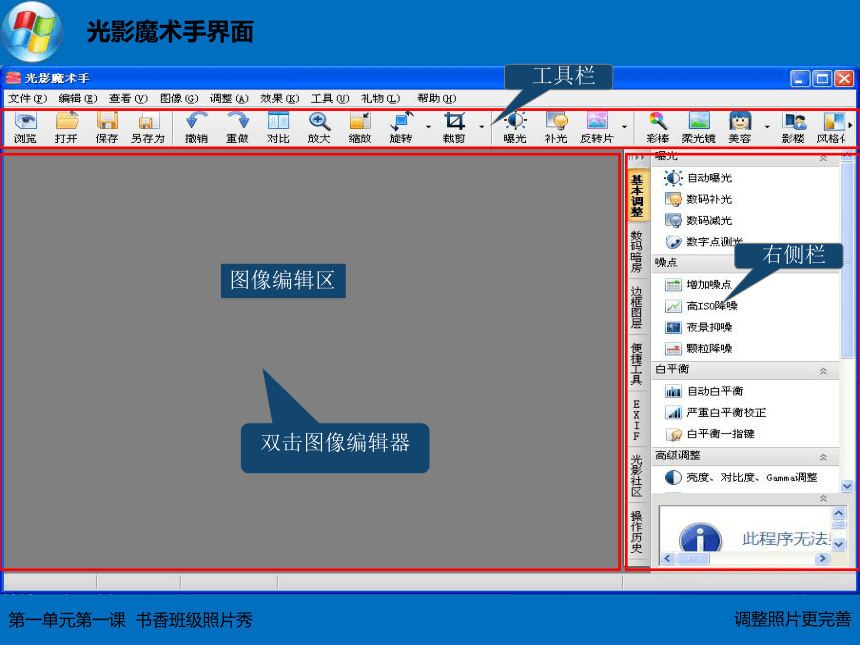Click the sidebar collapse arrows handle
Screen dimensions: 860x645
tap(637, 157)
